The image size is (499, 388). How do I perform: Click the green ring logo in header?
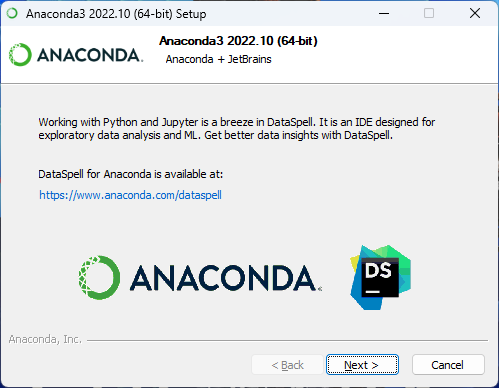(20, 55)
